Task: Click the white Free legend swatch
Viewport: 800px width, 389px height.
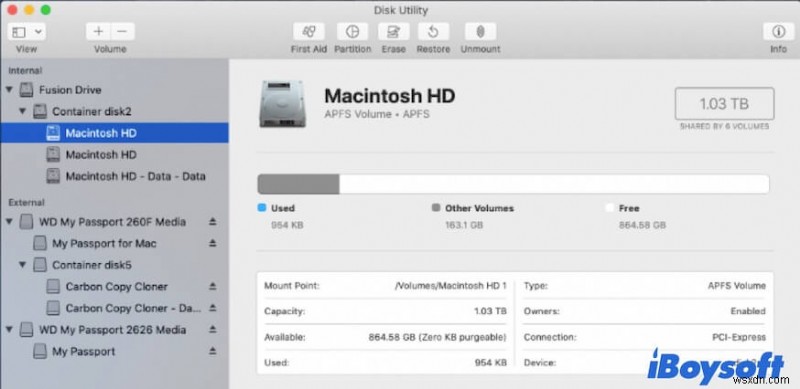Action: tap(609, 208)
